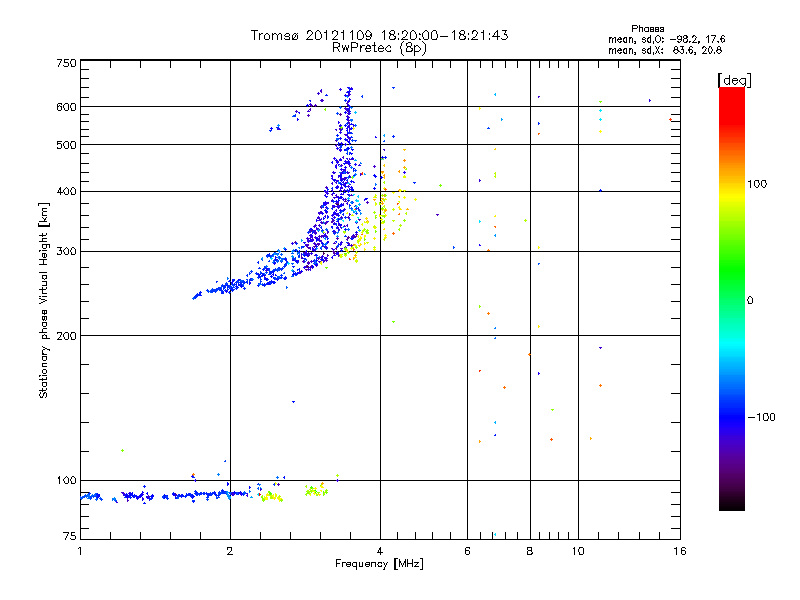800x600 pixels.
Task: Click the black bottom of the color bar
Action: [732, 503]
